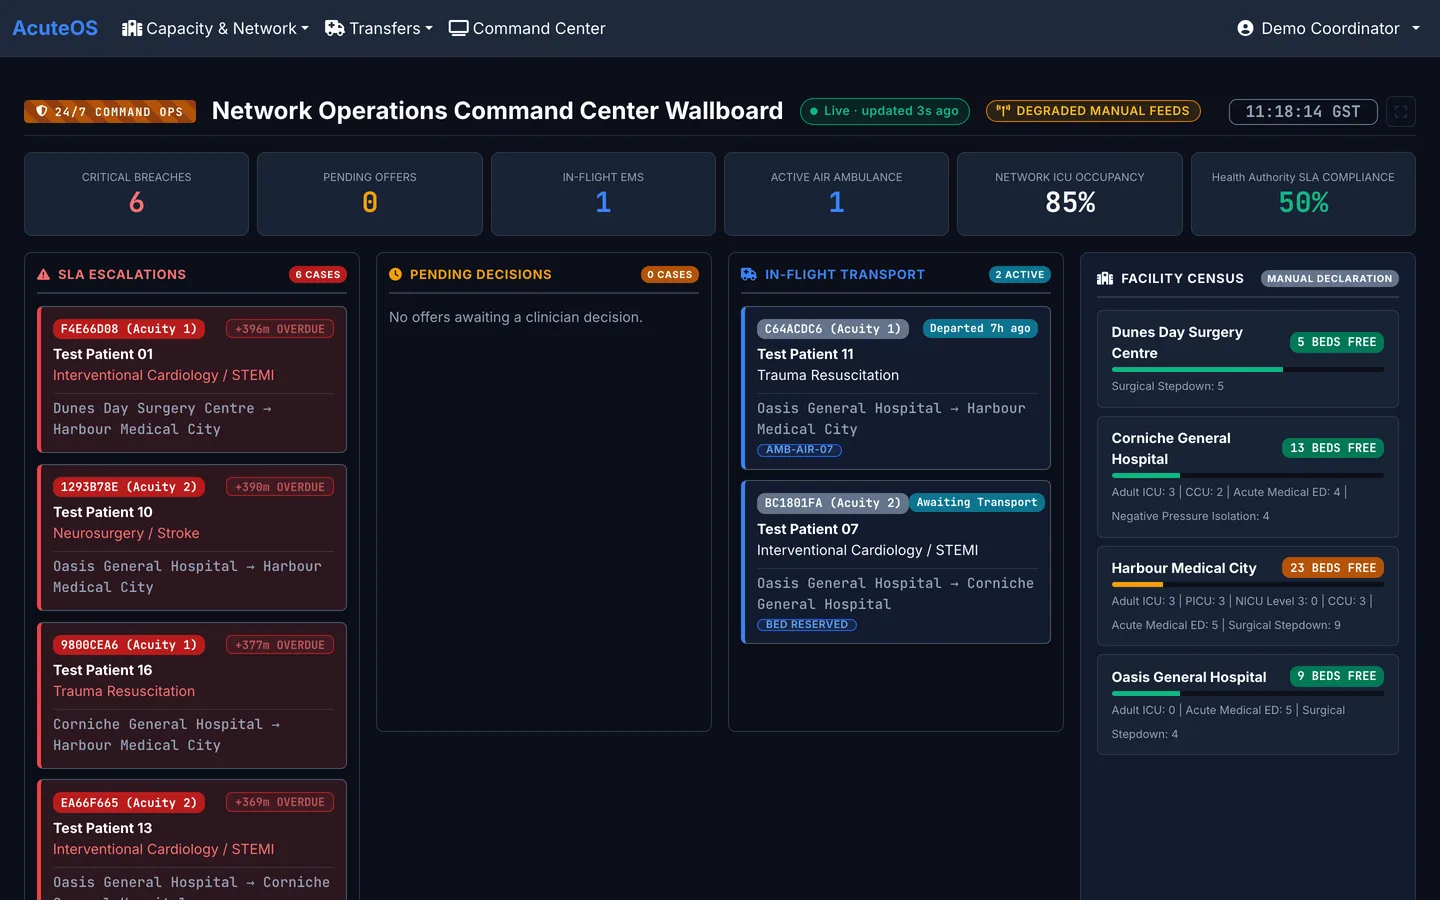This screenshot has width=1440, height=900.
Task: Toggle fullscreen with the expand icon near the clock
Action: [1401, 112]
